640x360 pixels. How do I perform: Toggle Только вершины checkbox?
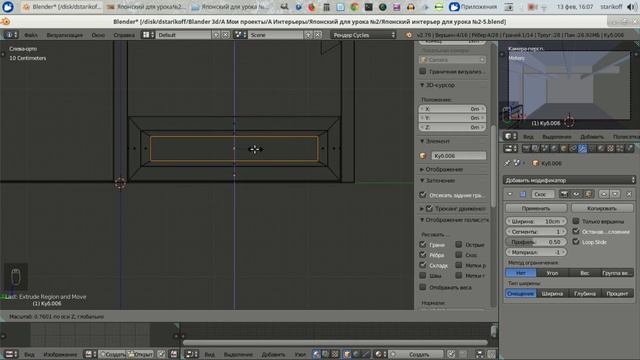click(x=576, y=221)
